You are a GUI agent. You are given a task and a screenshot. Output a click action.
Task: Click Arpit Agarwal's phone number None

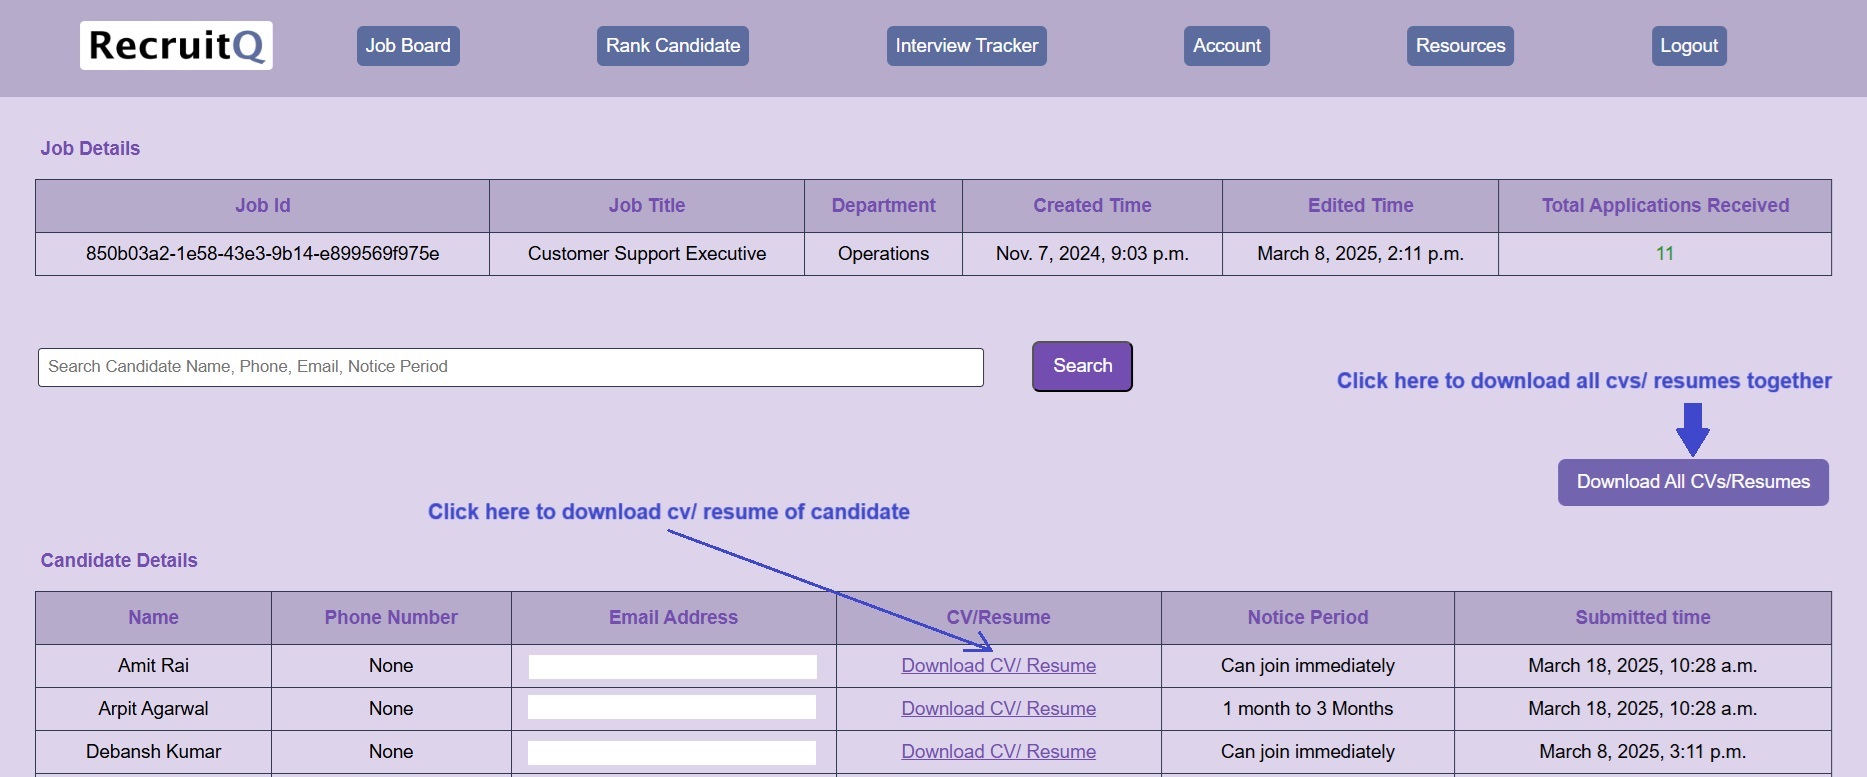click(x=391, y=709)
